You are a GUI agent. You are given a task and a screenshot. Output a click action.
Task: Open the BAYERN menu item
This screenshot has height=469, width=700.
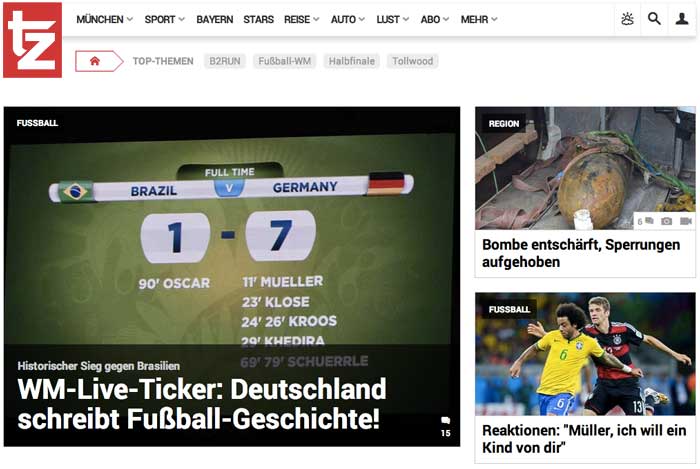[215, 20]
